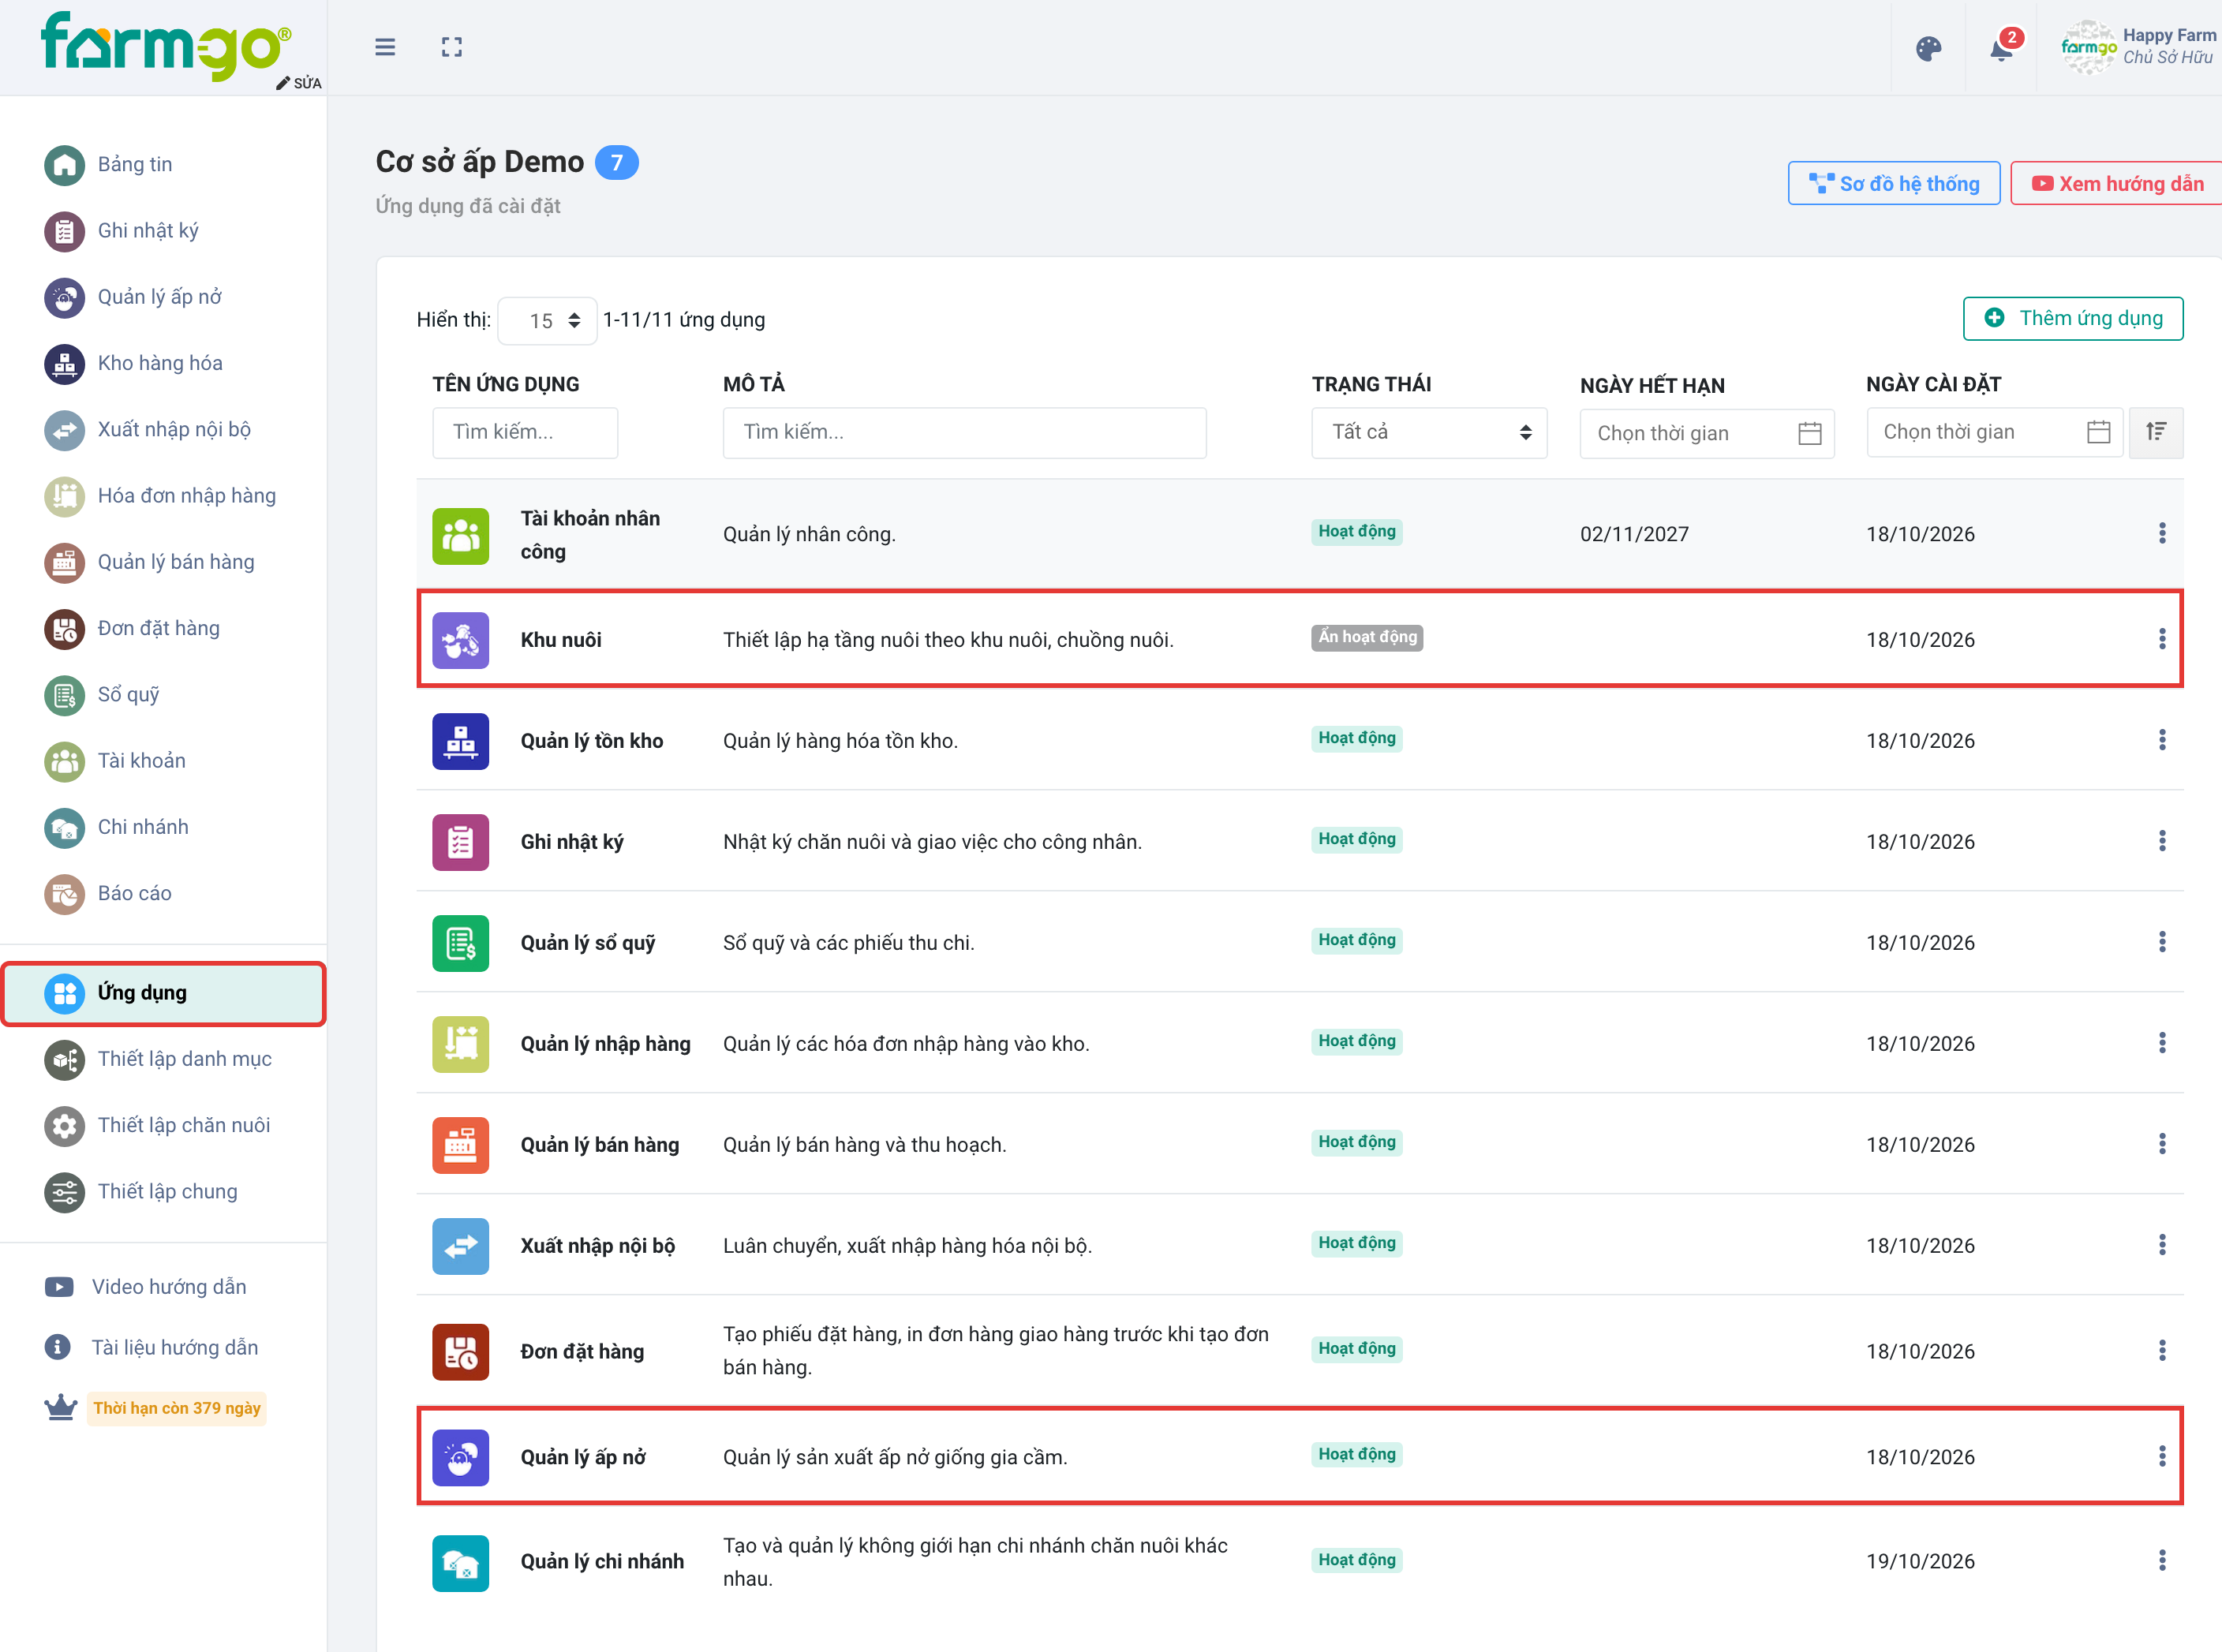Click the Xem hướng dẫn button

click(x=2116, y=184)
